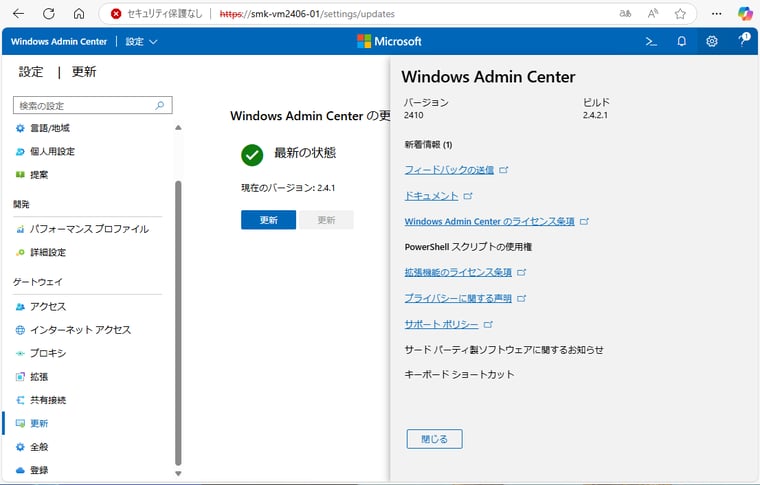Screen dimensions: 760x485
Task: Open the Copilot icon in browser
Action: pos(745,14)
